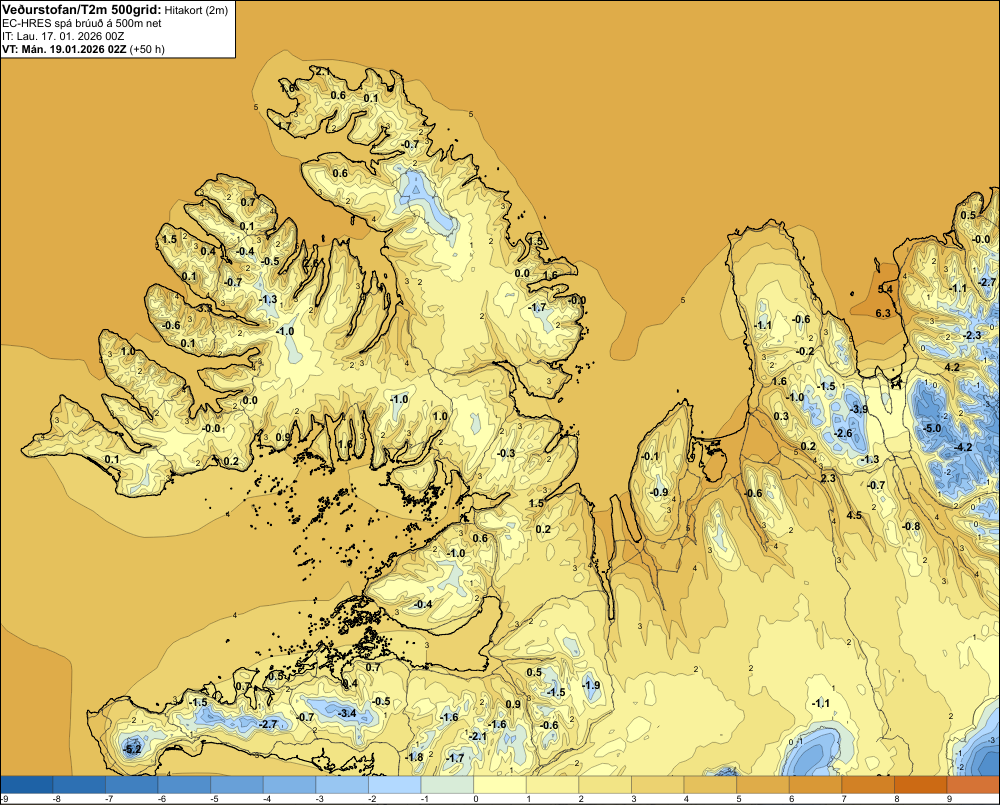Select the legend label '9' on the color scale
Screen dimensions: 1000x805
click(949, 799)
